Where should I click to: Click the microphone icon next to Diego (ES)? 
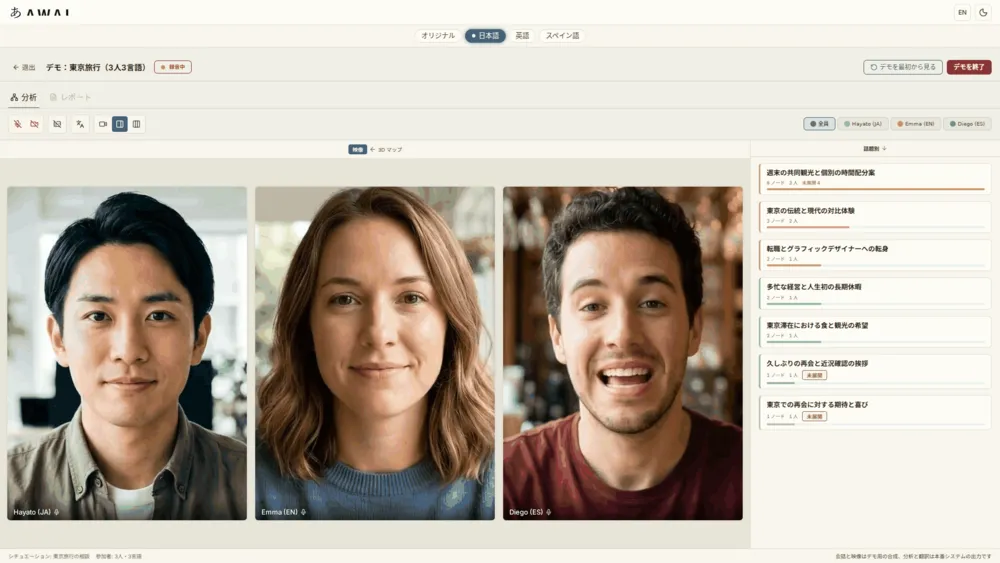tap(548, 512)
